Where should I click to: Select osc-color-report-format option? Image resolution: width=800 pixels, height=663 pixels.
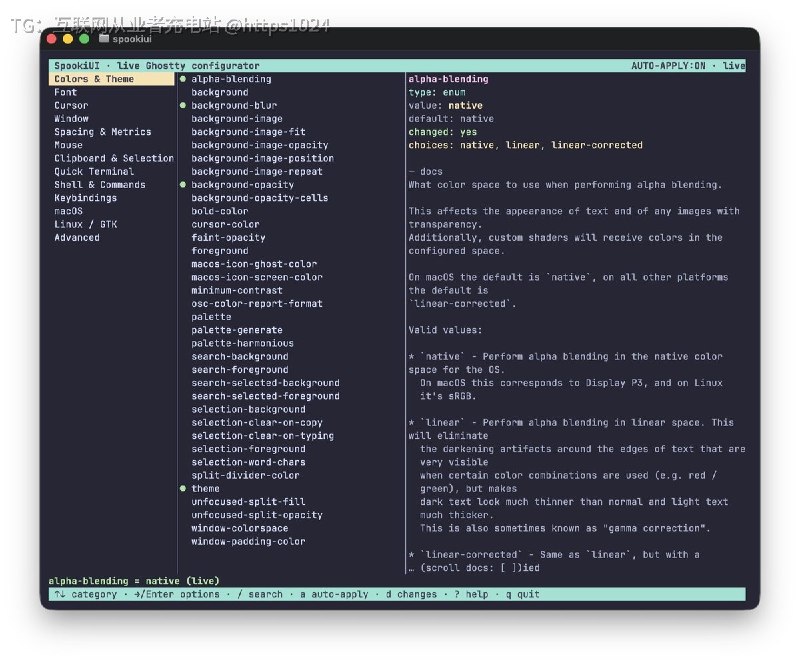point(257,304)
